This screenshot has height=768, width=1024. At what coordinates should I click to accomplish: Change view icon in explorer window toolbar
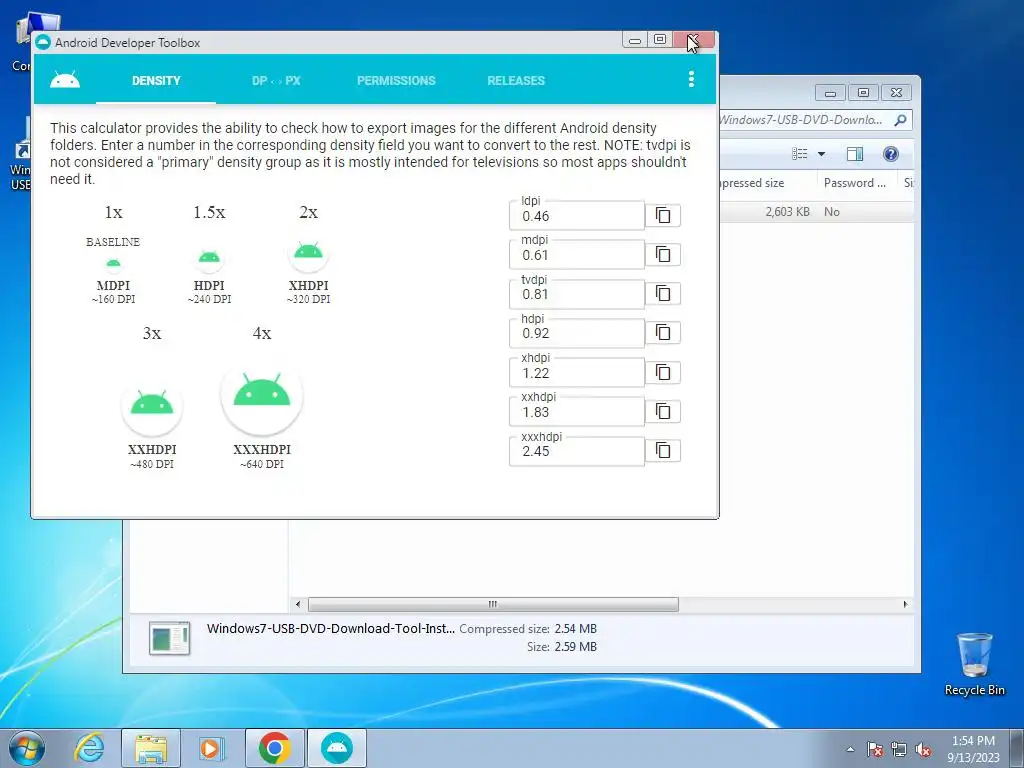point(800,154)
